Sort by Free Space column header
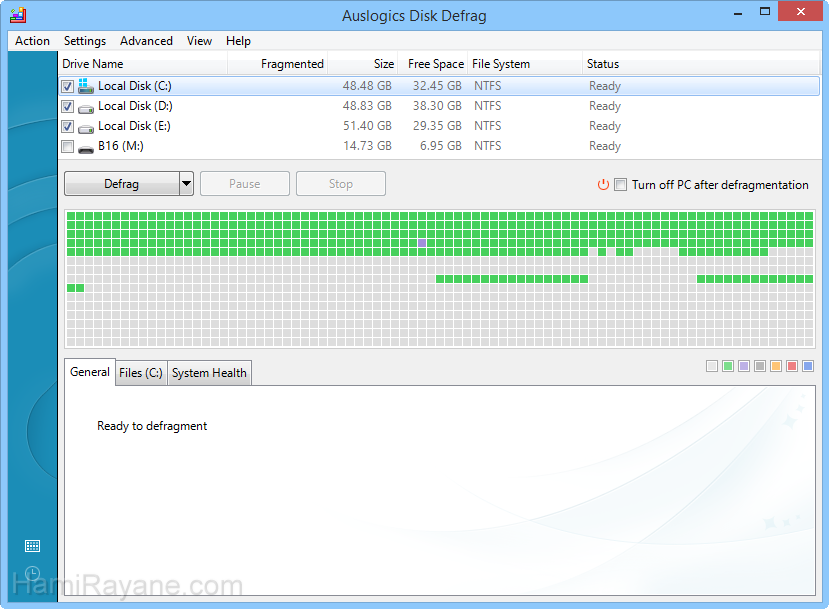The width and height of the screenshot is (829, 609). point(432,63)
